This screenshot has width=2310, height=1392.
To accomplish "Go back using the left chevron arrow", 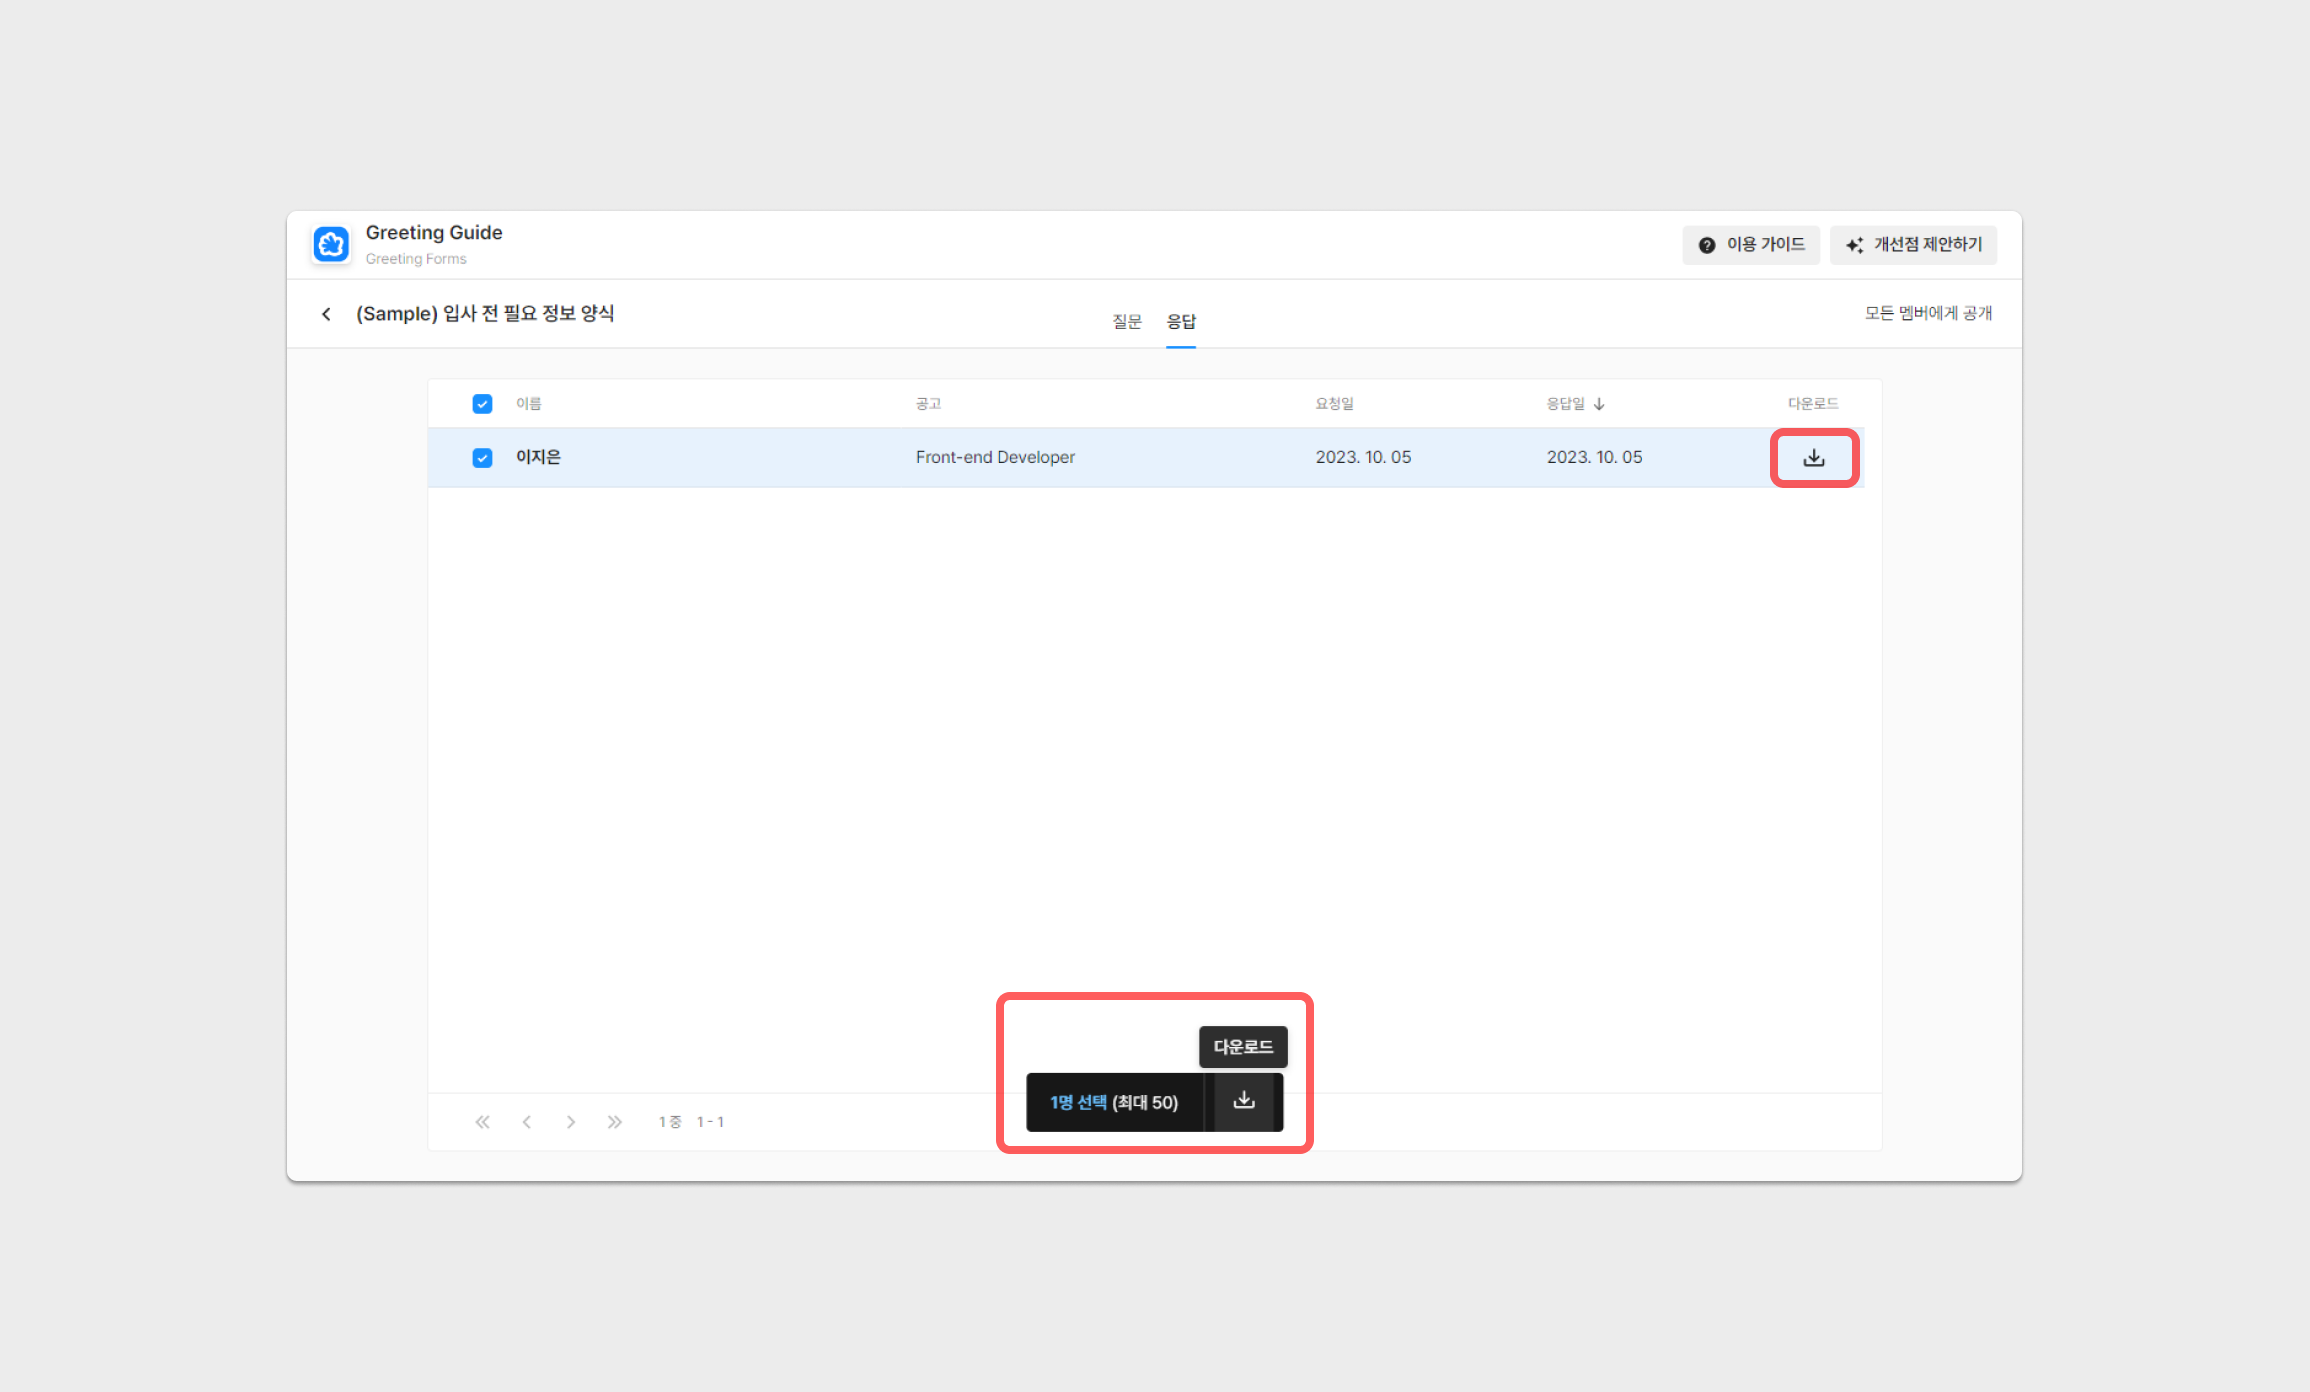I will [x=326, y=314].
